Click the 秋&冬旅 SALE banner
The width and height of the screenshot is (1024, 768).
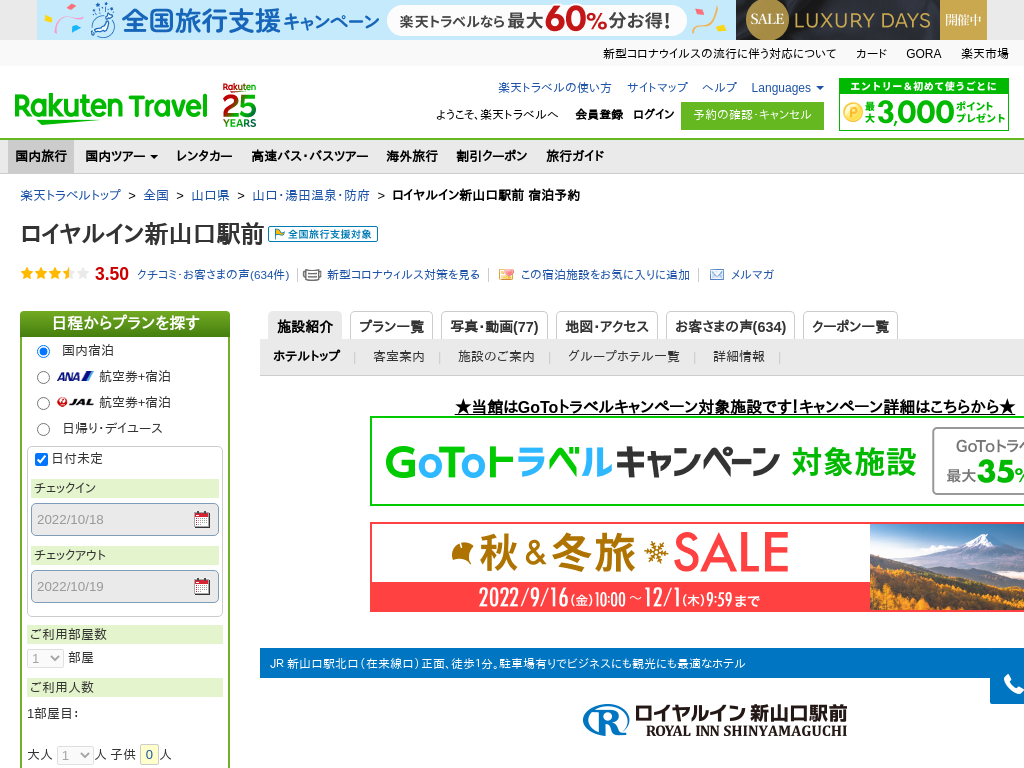[x=697, y=568]
